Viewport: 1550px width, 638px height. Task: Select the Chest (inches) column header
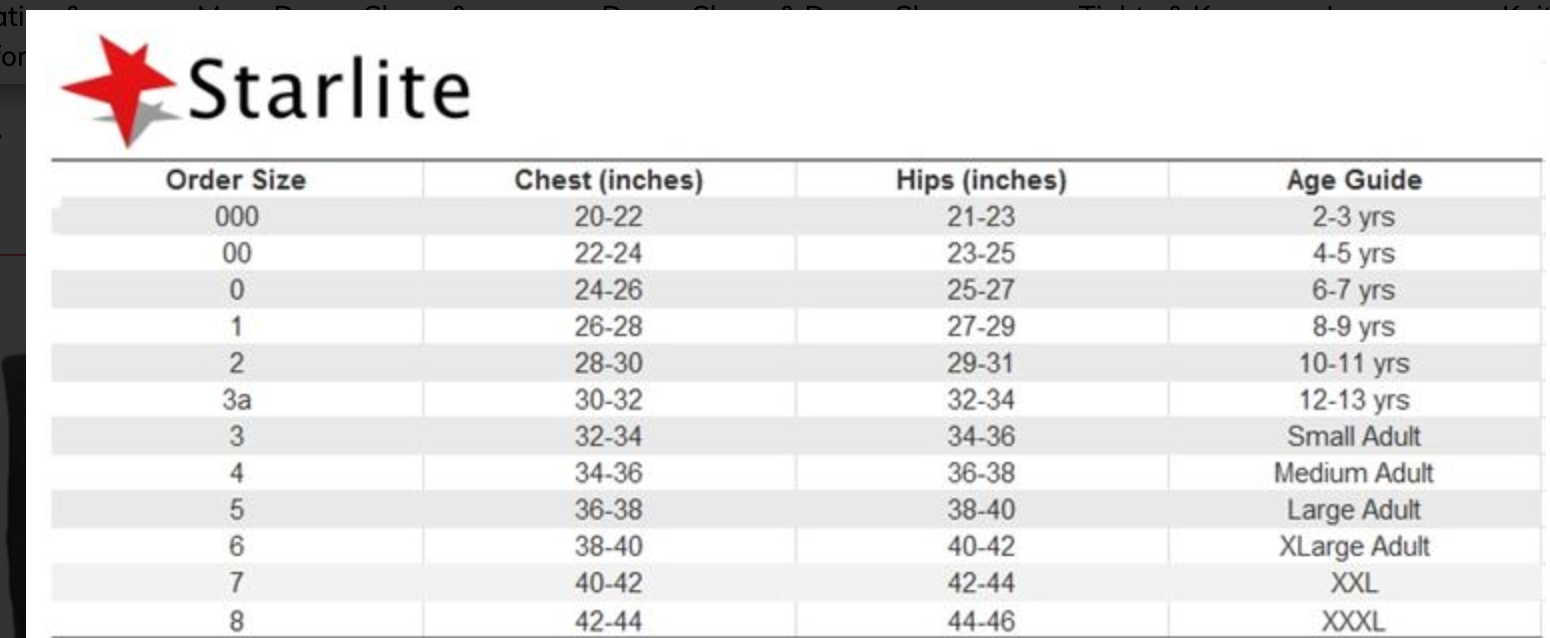pos(608,181)
